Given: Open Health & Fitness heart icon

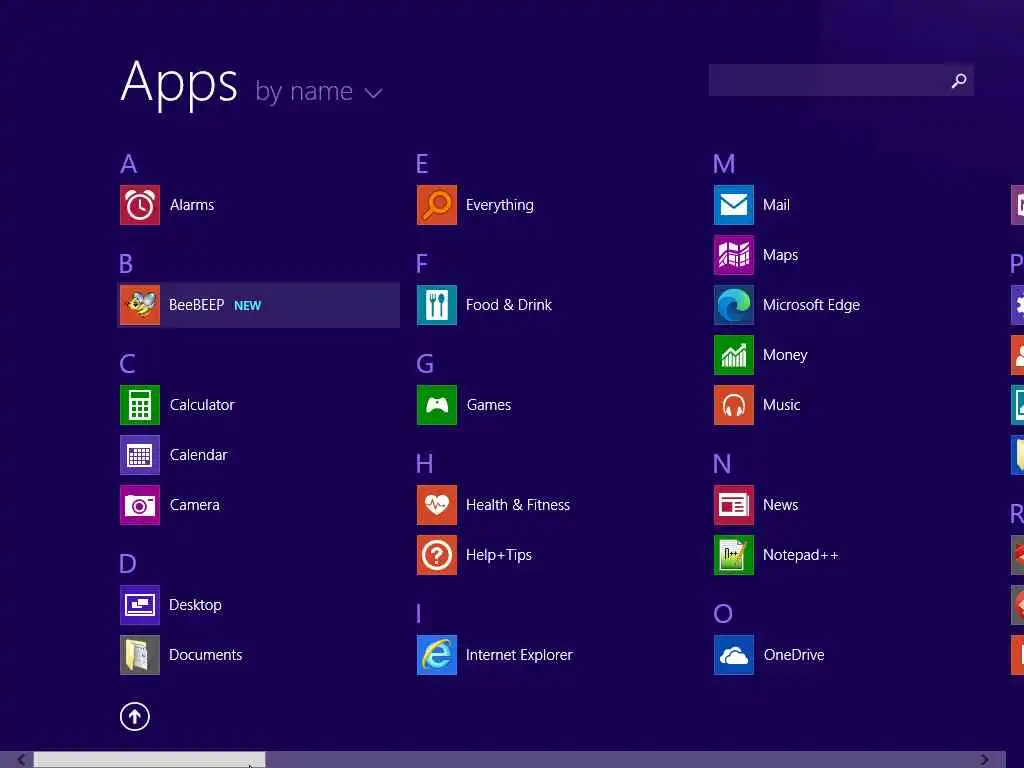Looking at the screenshot, I should click(437, 505).
